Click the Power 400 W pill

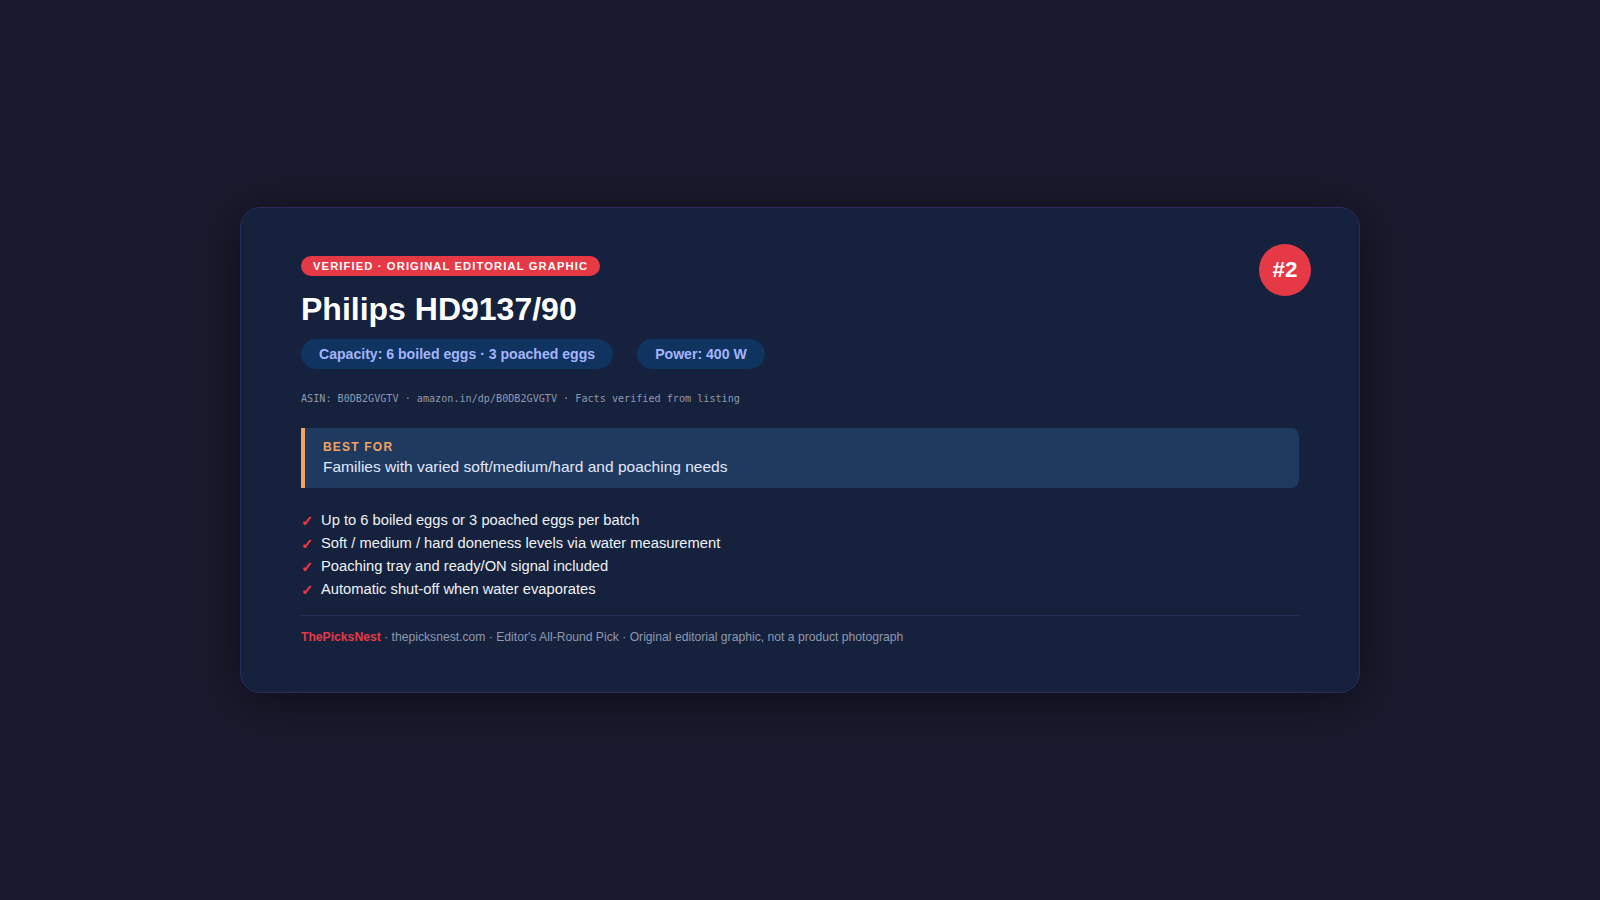[x=701, y=354]
